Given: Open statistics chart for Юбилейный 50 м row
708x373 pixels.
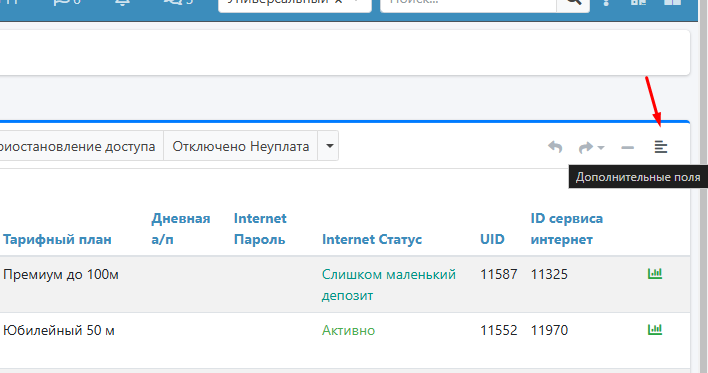Looking at the screenshot, I should (x=655, y=329).
